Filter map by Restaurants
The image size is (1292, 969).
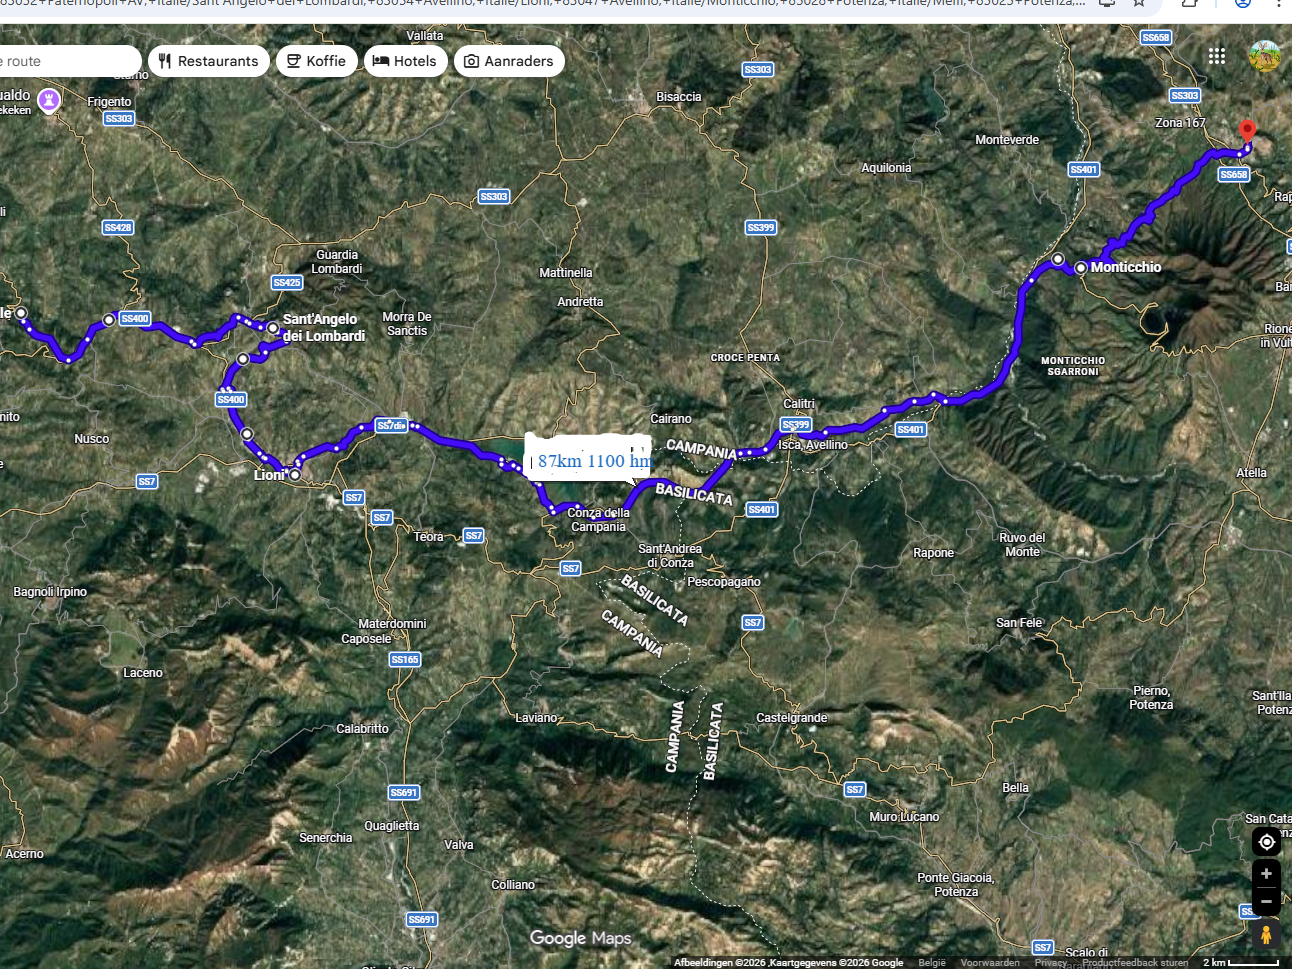(x=209, y=61)
